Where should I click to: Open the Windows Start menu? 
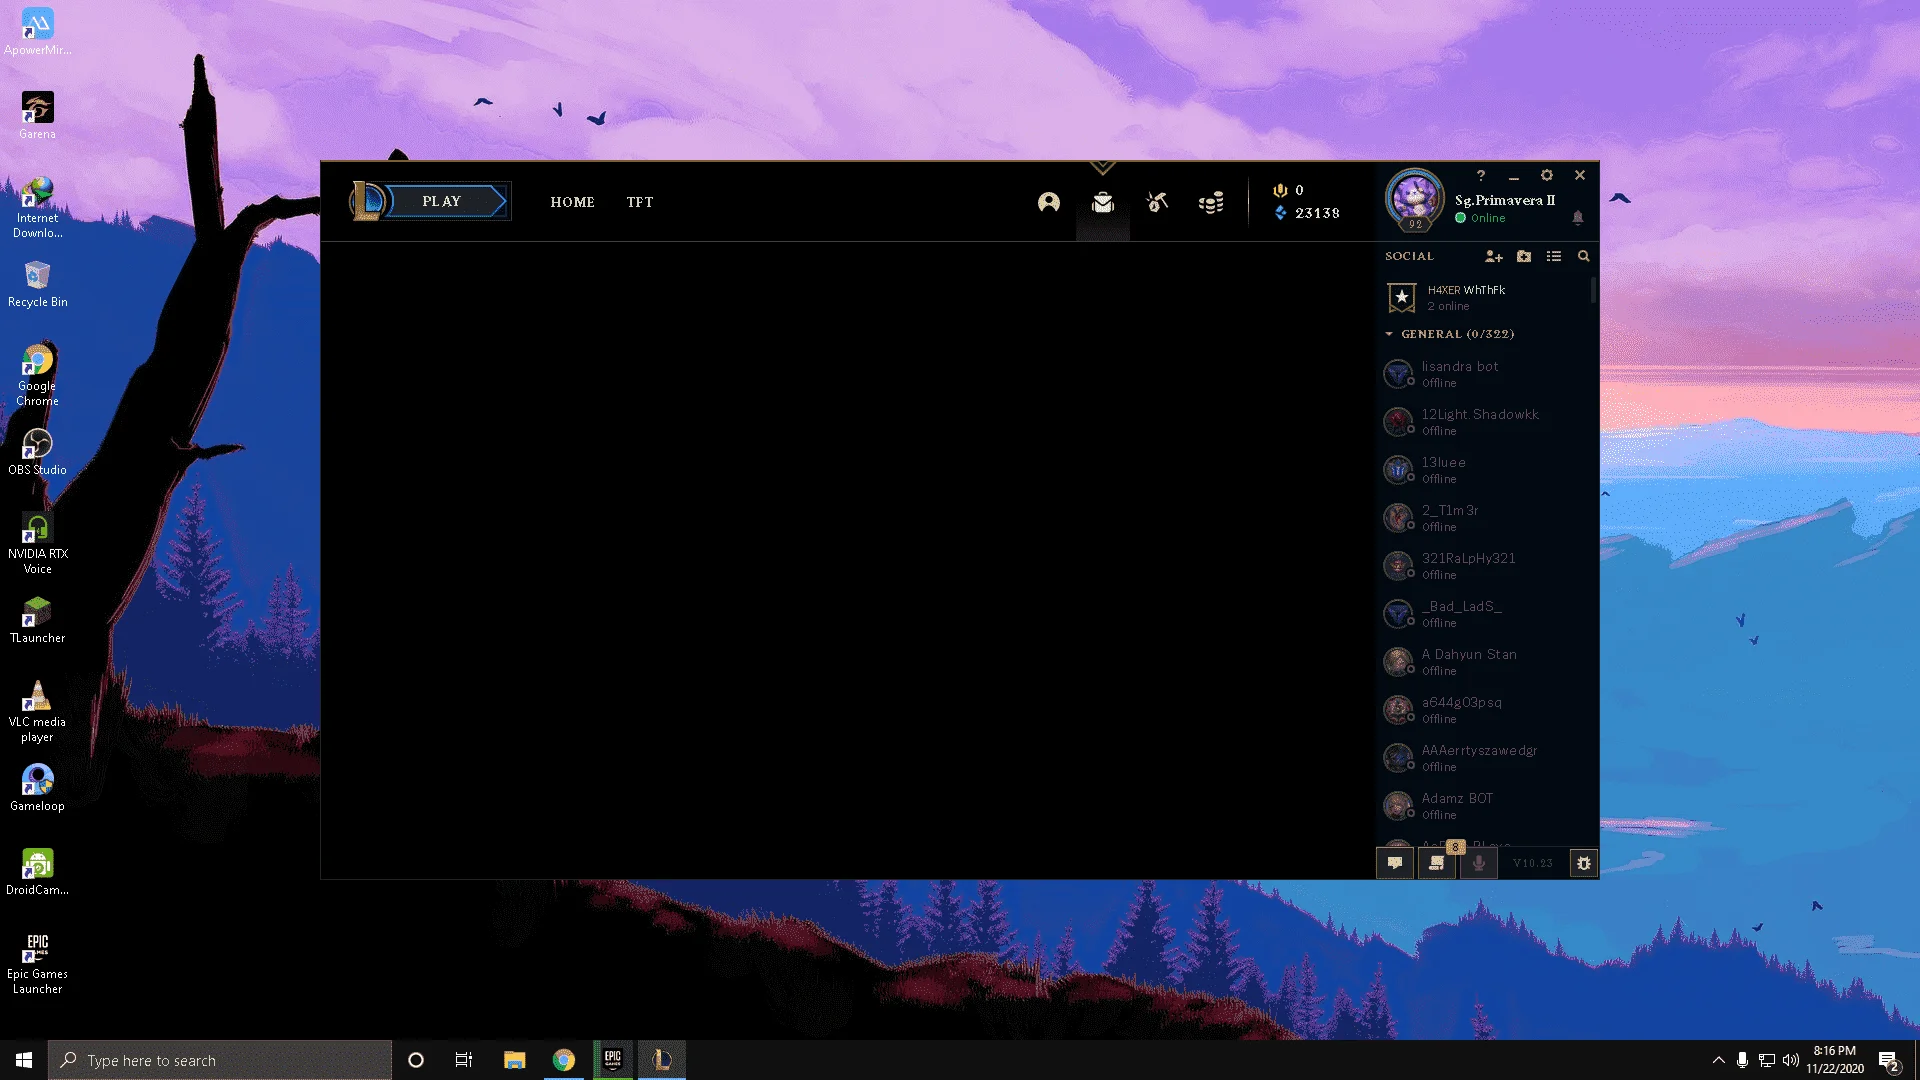24,1060
